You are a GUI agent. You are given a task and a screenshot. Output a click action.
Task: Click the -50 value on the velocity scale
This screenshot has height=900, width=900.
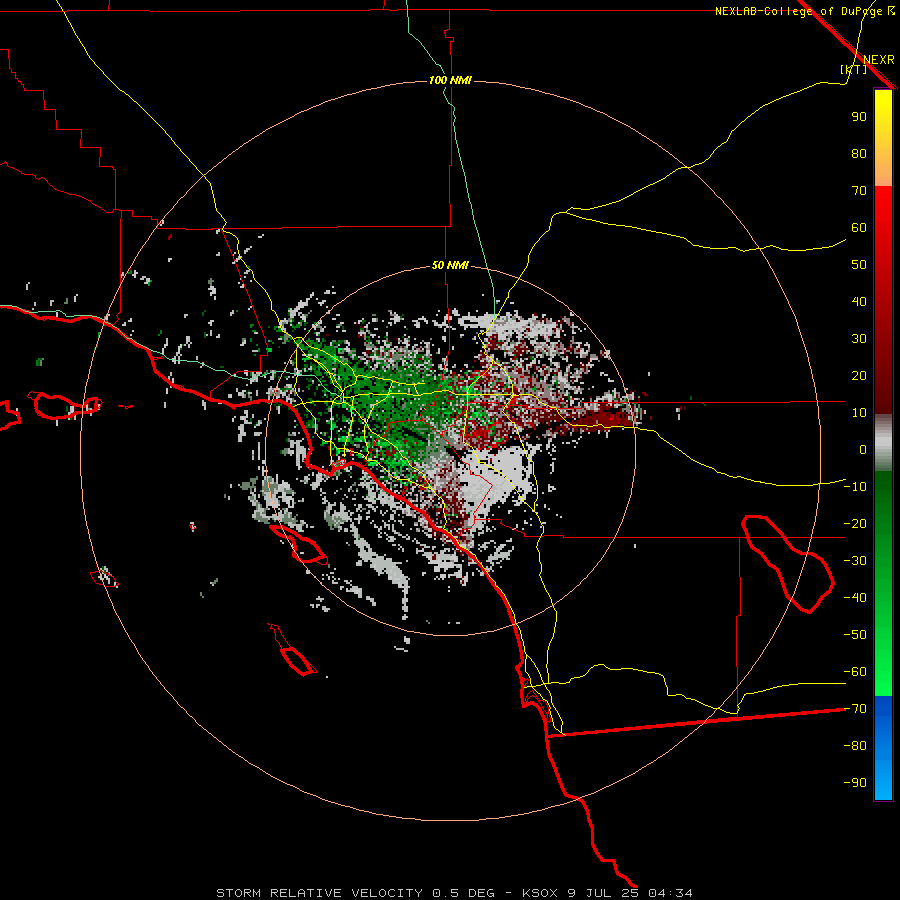point(855,635)
